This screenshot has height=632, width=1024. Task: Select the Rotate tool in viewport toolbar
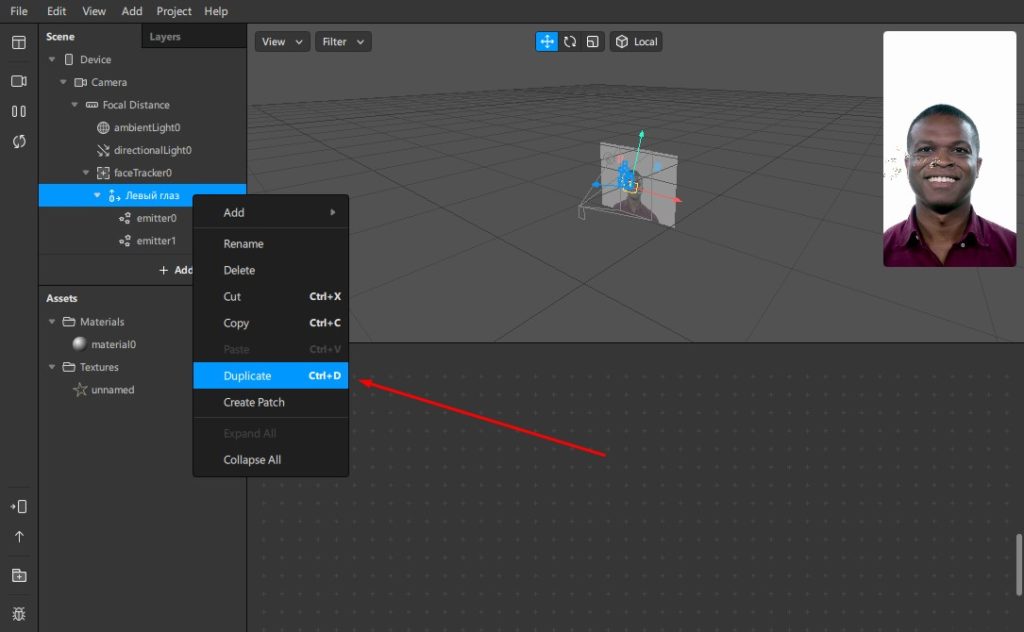click(570, 42)
